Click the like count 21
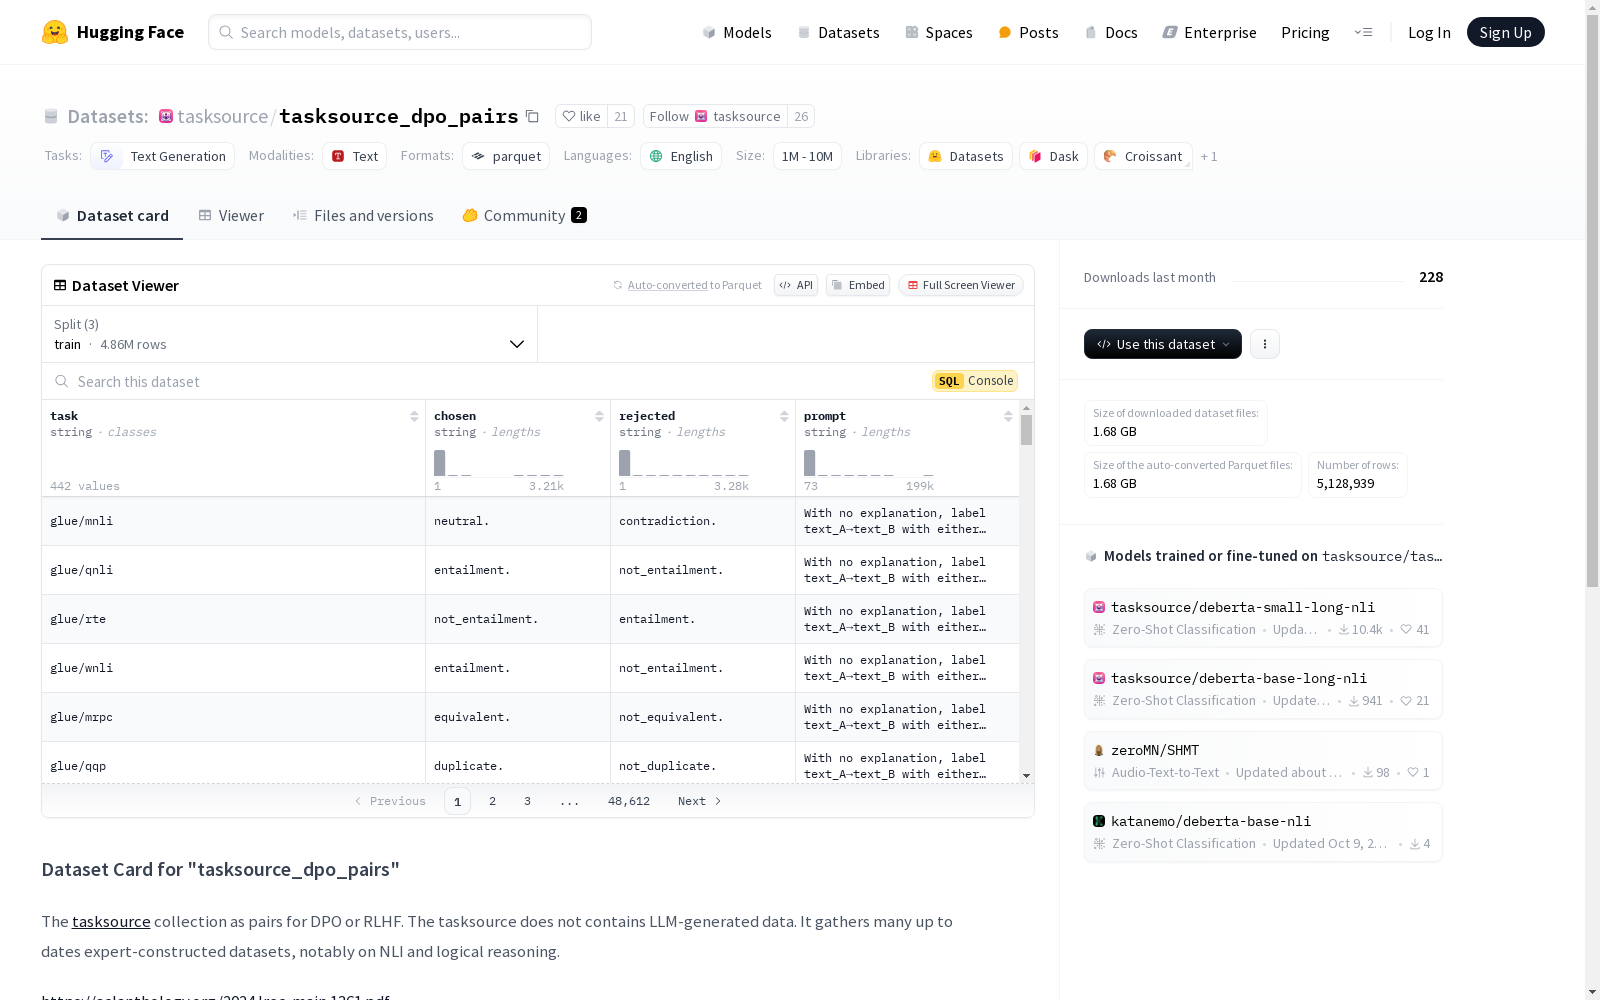This screenshot has height=1000, width=1600. pyautogui.click(x=621, y=116)
